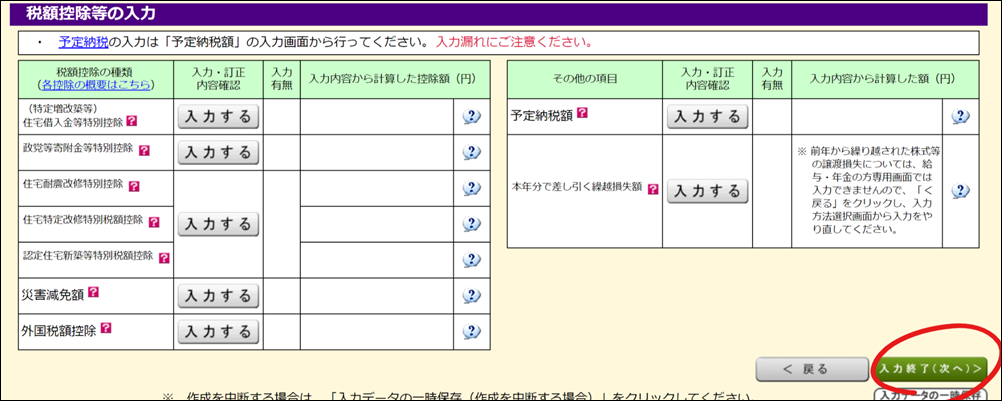Click red question mark beside 住宅特定改修特別税額控除

tap(154, 222)
